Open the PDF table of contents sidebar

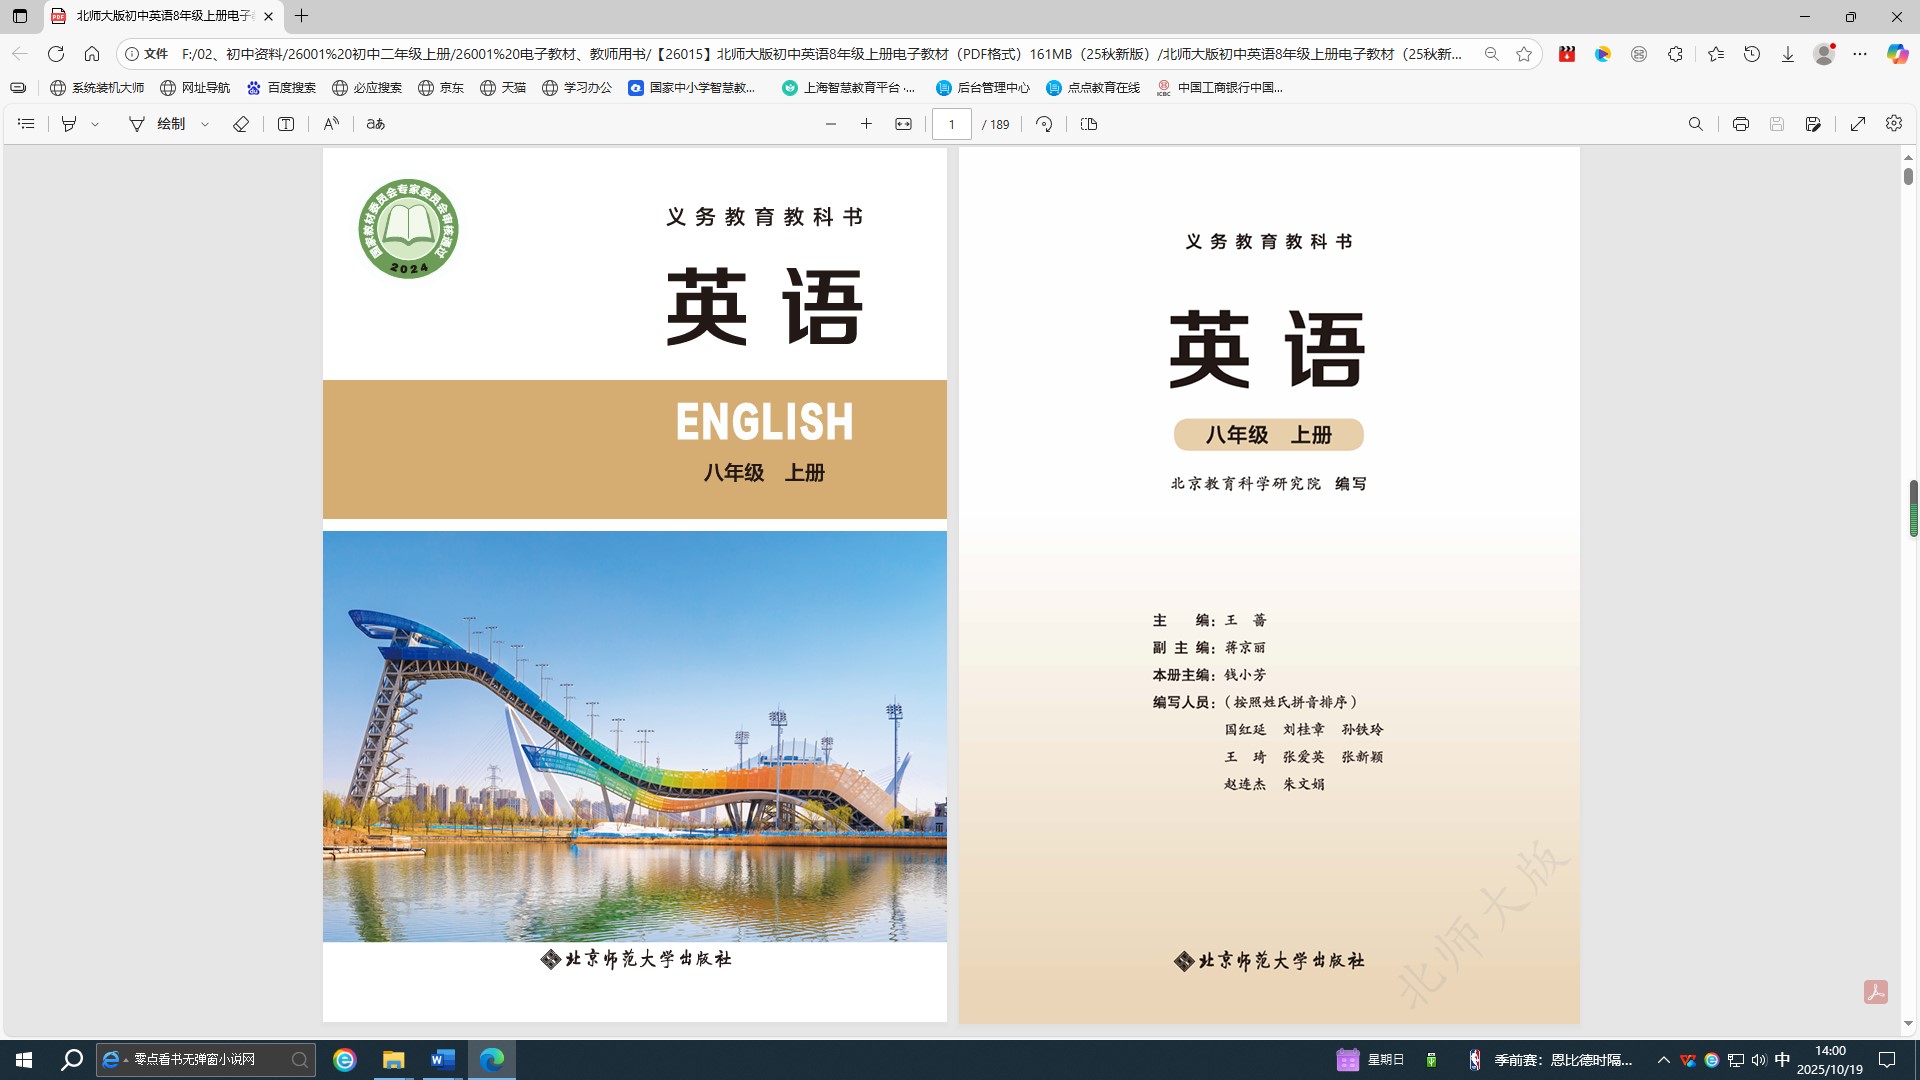click(27, 124)
